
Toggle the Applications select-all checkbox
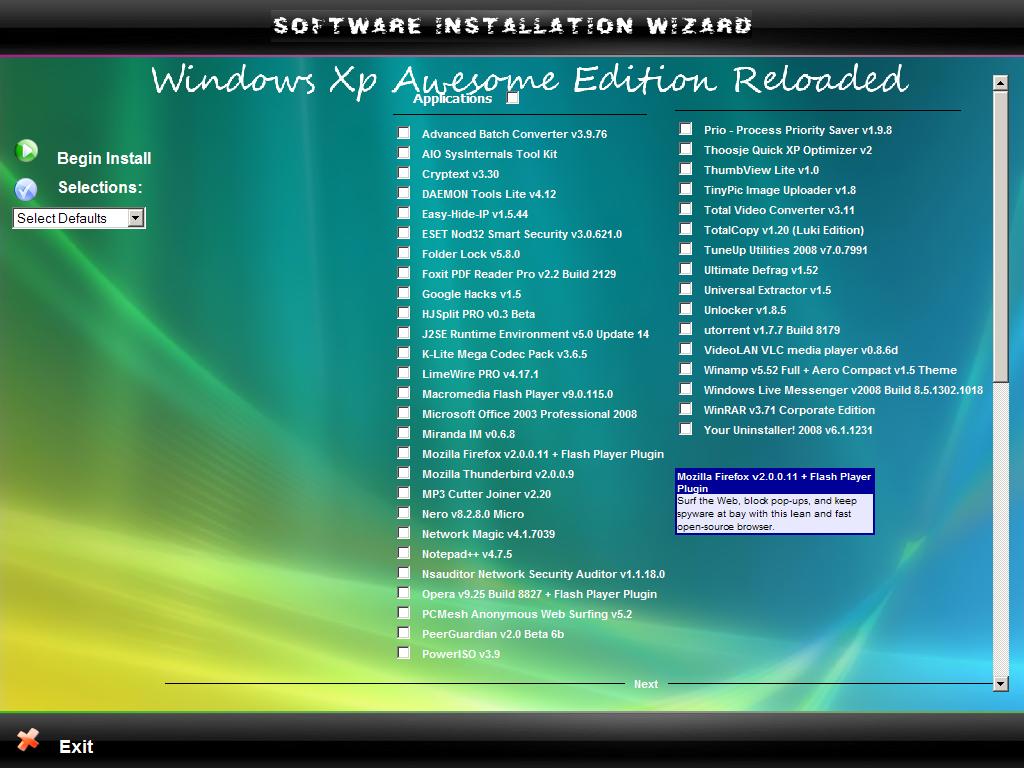(x=513, y=98)
